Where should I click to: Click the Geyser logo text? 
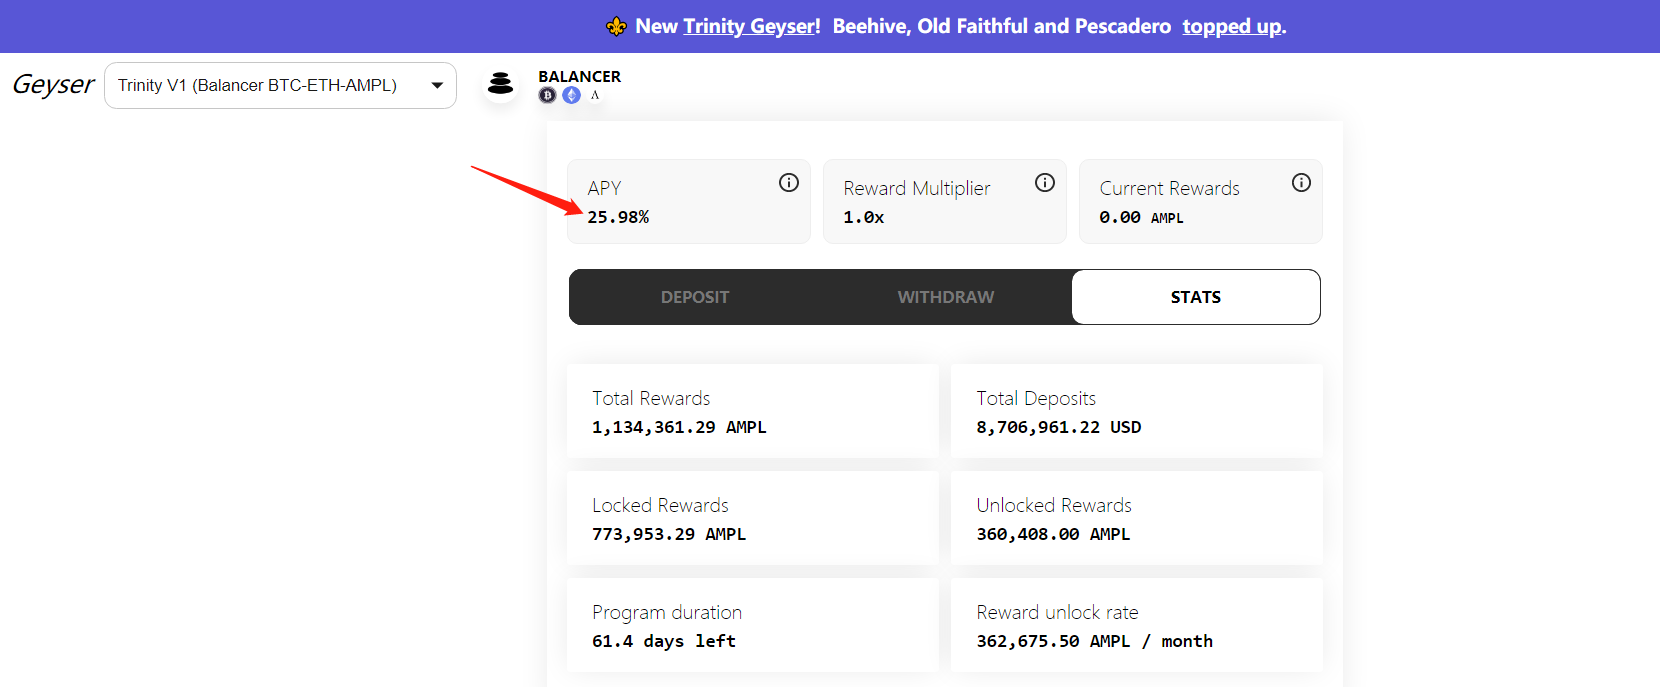[53, 85]
